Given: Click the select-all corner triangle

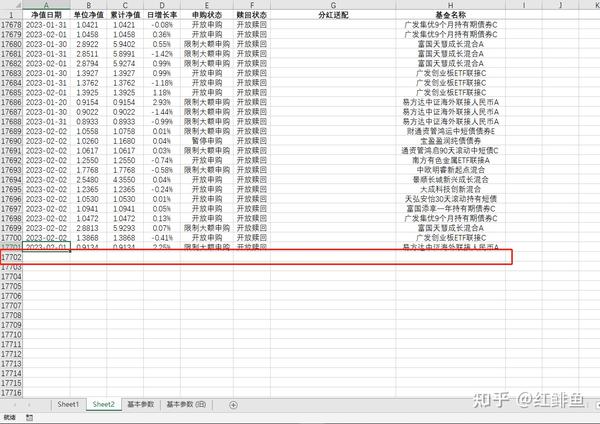Looking at the screenshot, I should click(x=18, y=5).
